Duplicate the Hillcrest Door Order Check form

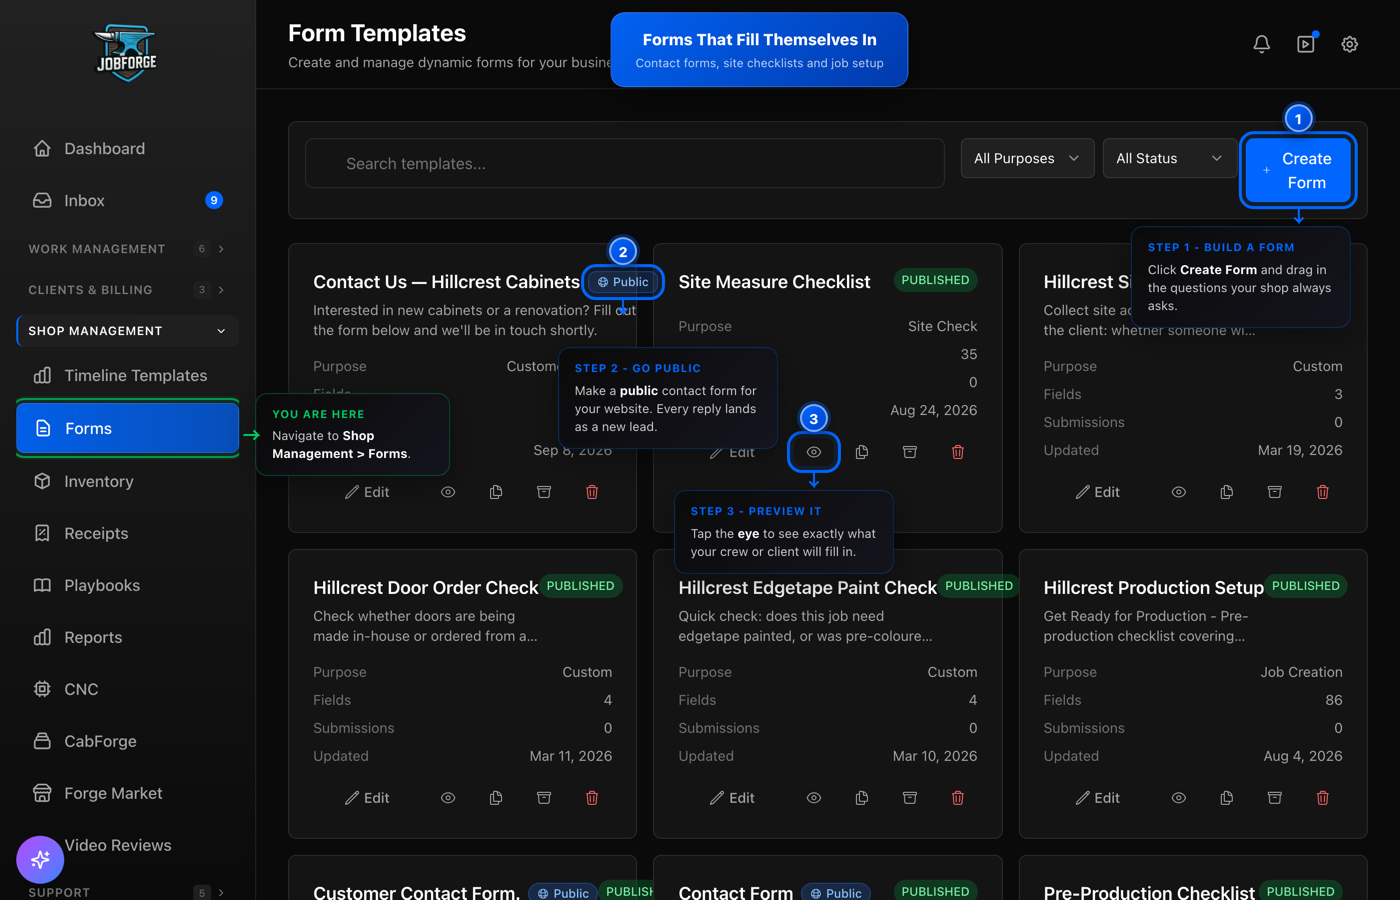coord(496,798)
